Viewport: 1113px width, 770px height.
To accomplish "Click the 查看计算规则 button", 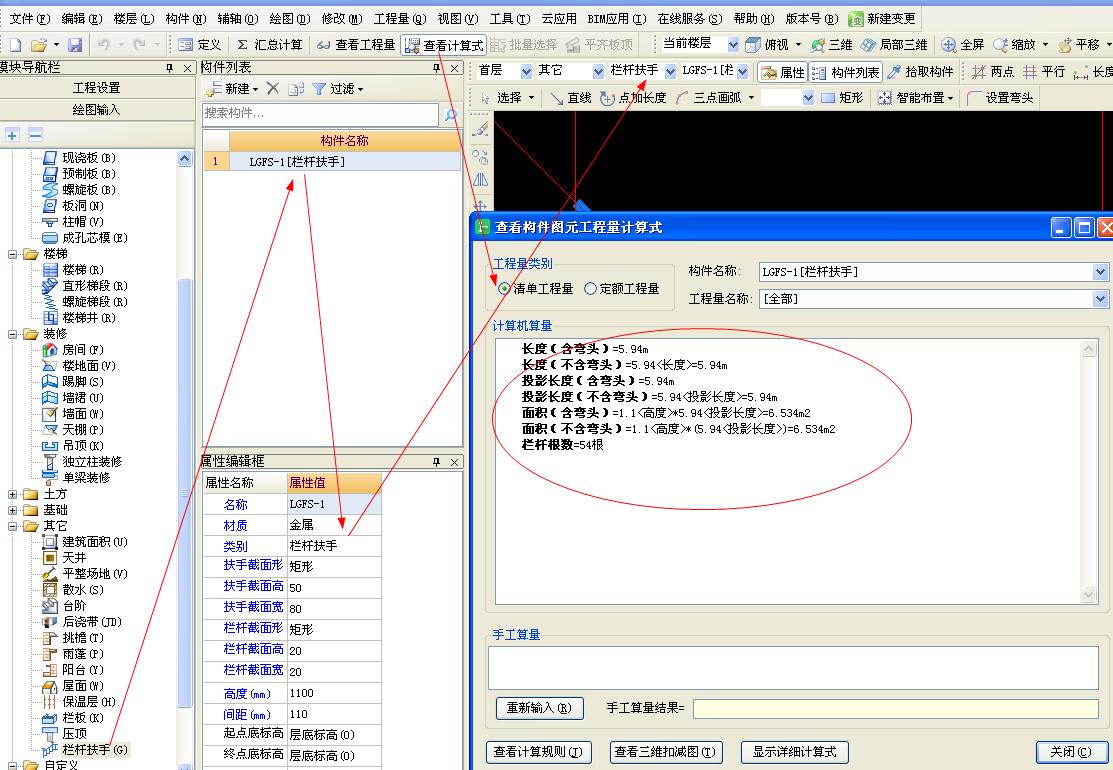I will (538, 752).
